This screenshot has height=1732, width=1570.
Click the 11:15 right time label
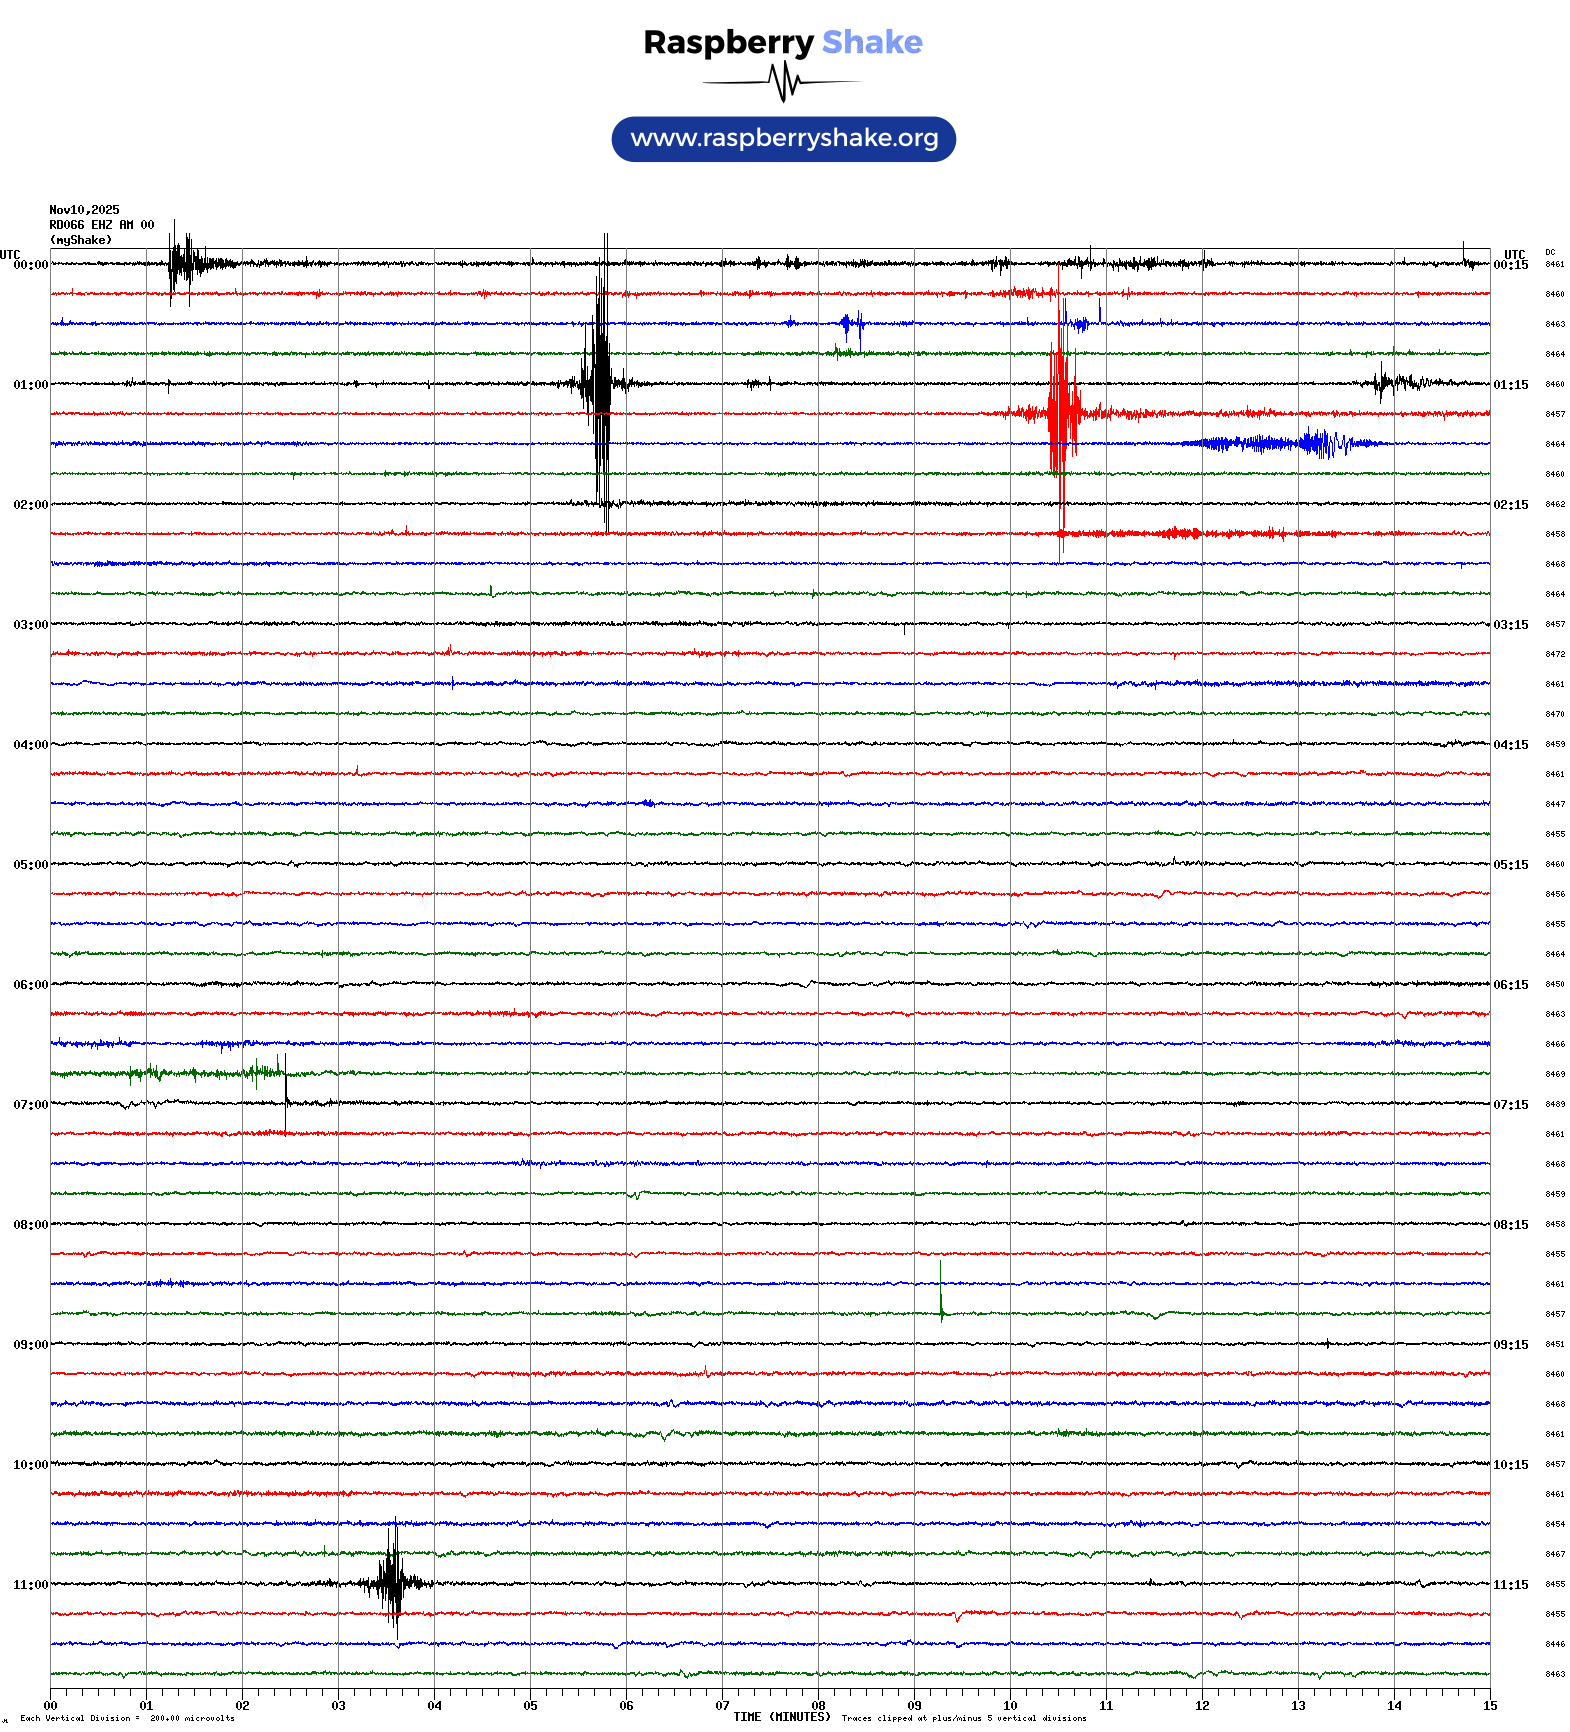click(x=1510, y=1585)
